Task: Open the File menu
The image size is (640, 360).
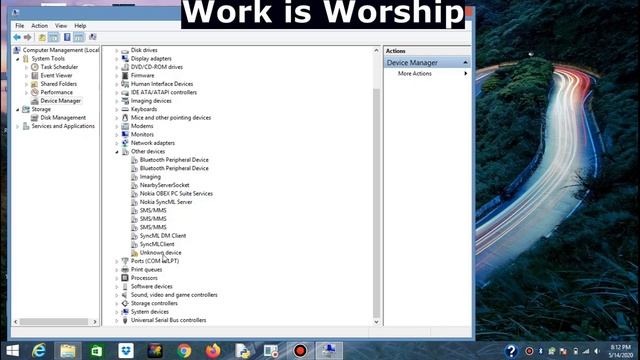Action: 20,26
